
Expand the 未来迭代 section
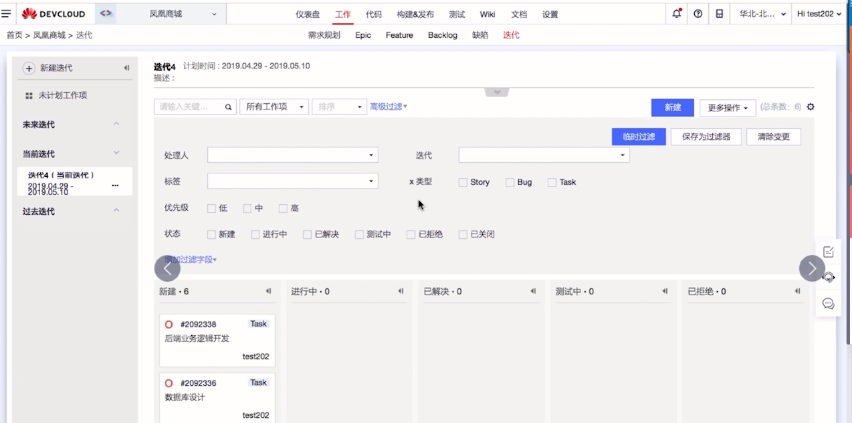pos(116,125)
